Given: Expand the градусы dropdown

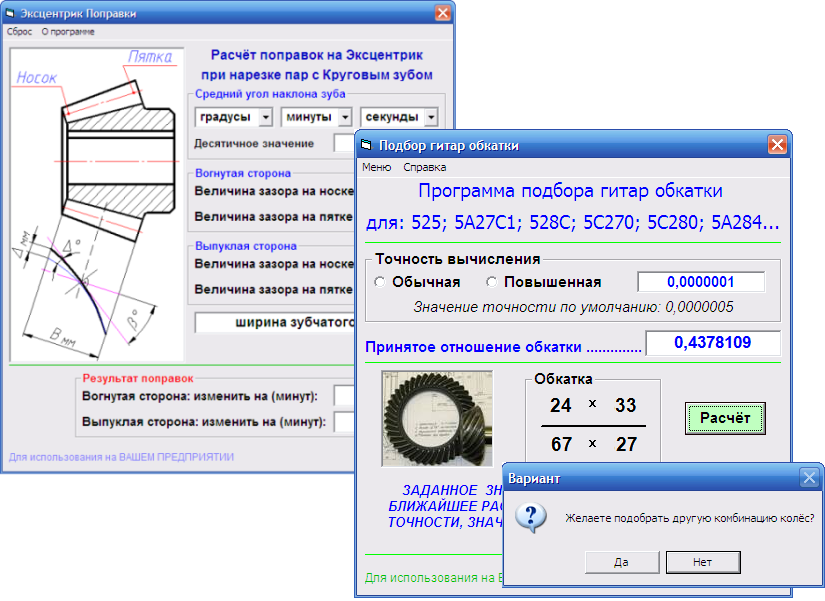Looking at the screenshot, I should click(x=265, y=117).
